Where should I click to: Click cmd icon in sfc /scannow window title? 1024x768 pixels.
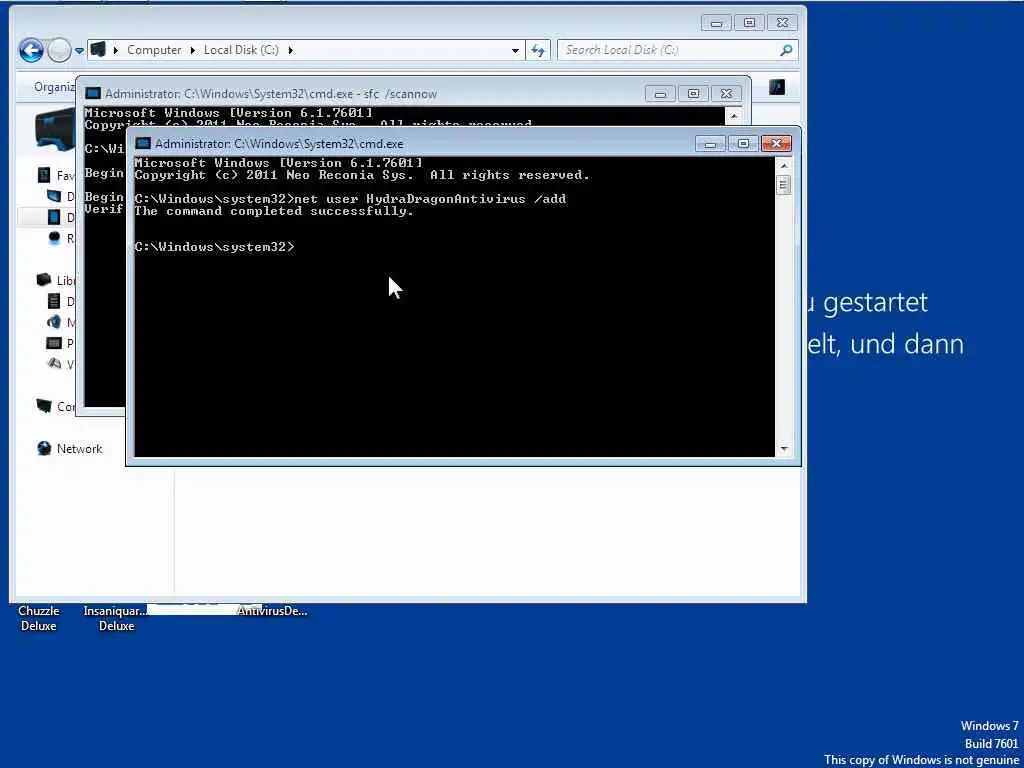pyautogui.click(x=93, y=93)
